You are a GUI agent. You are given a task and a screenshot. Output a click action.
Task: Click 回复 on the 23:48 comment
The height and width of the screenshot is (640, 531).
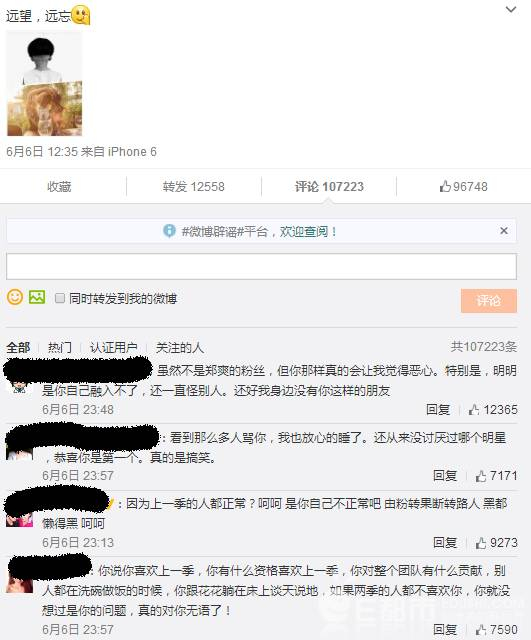(x=438, y=409)
